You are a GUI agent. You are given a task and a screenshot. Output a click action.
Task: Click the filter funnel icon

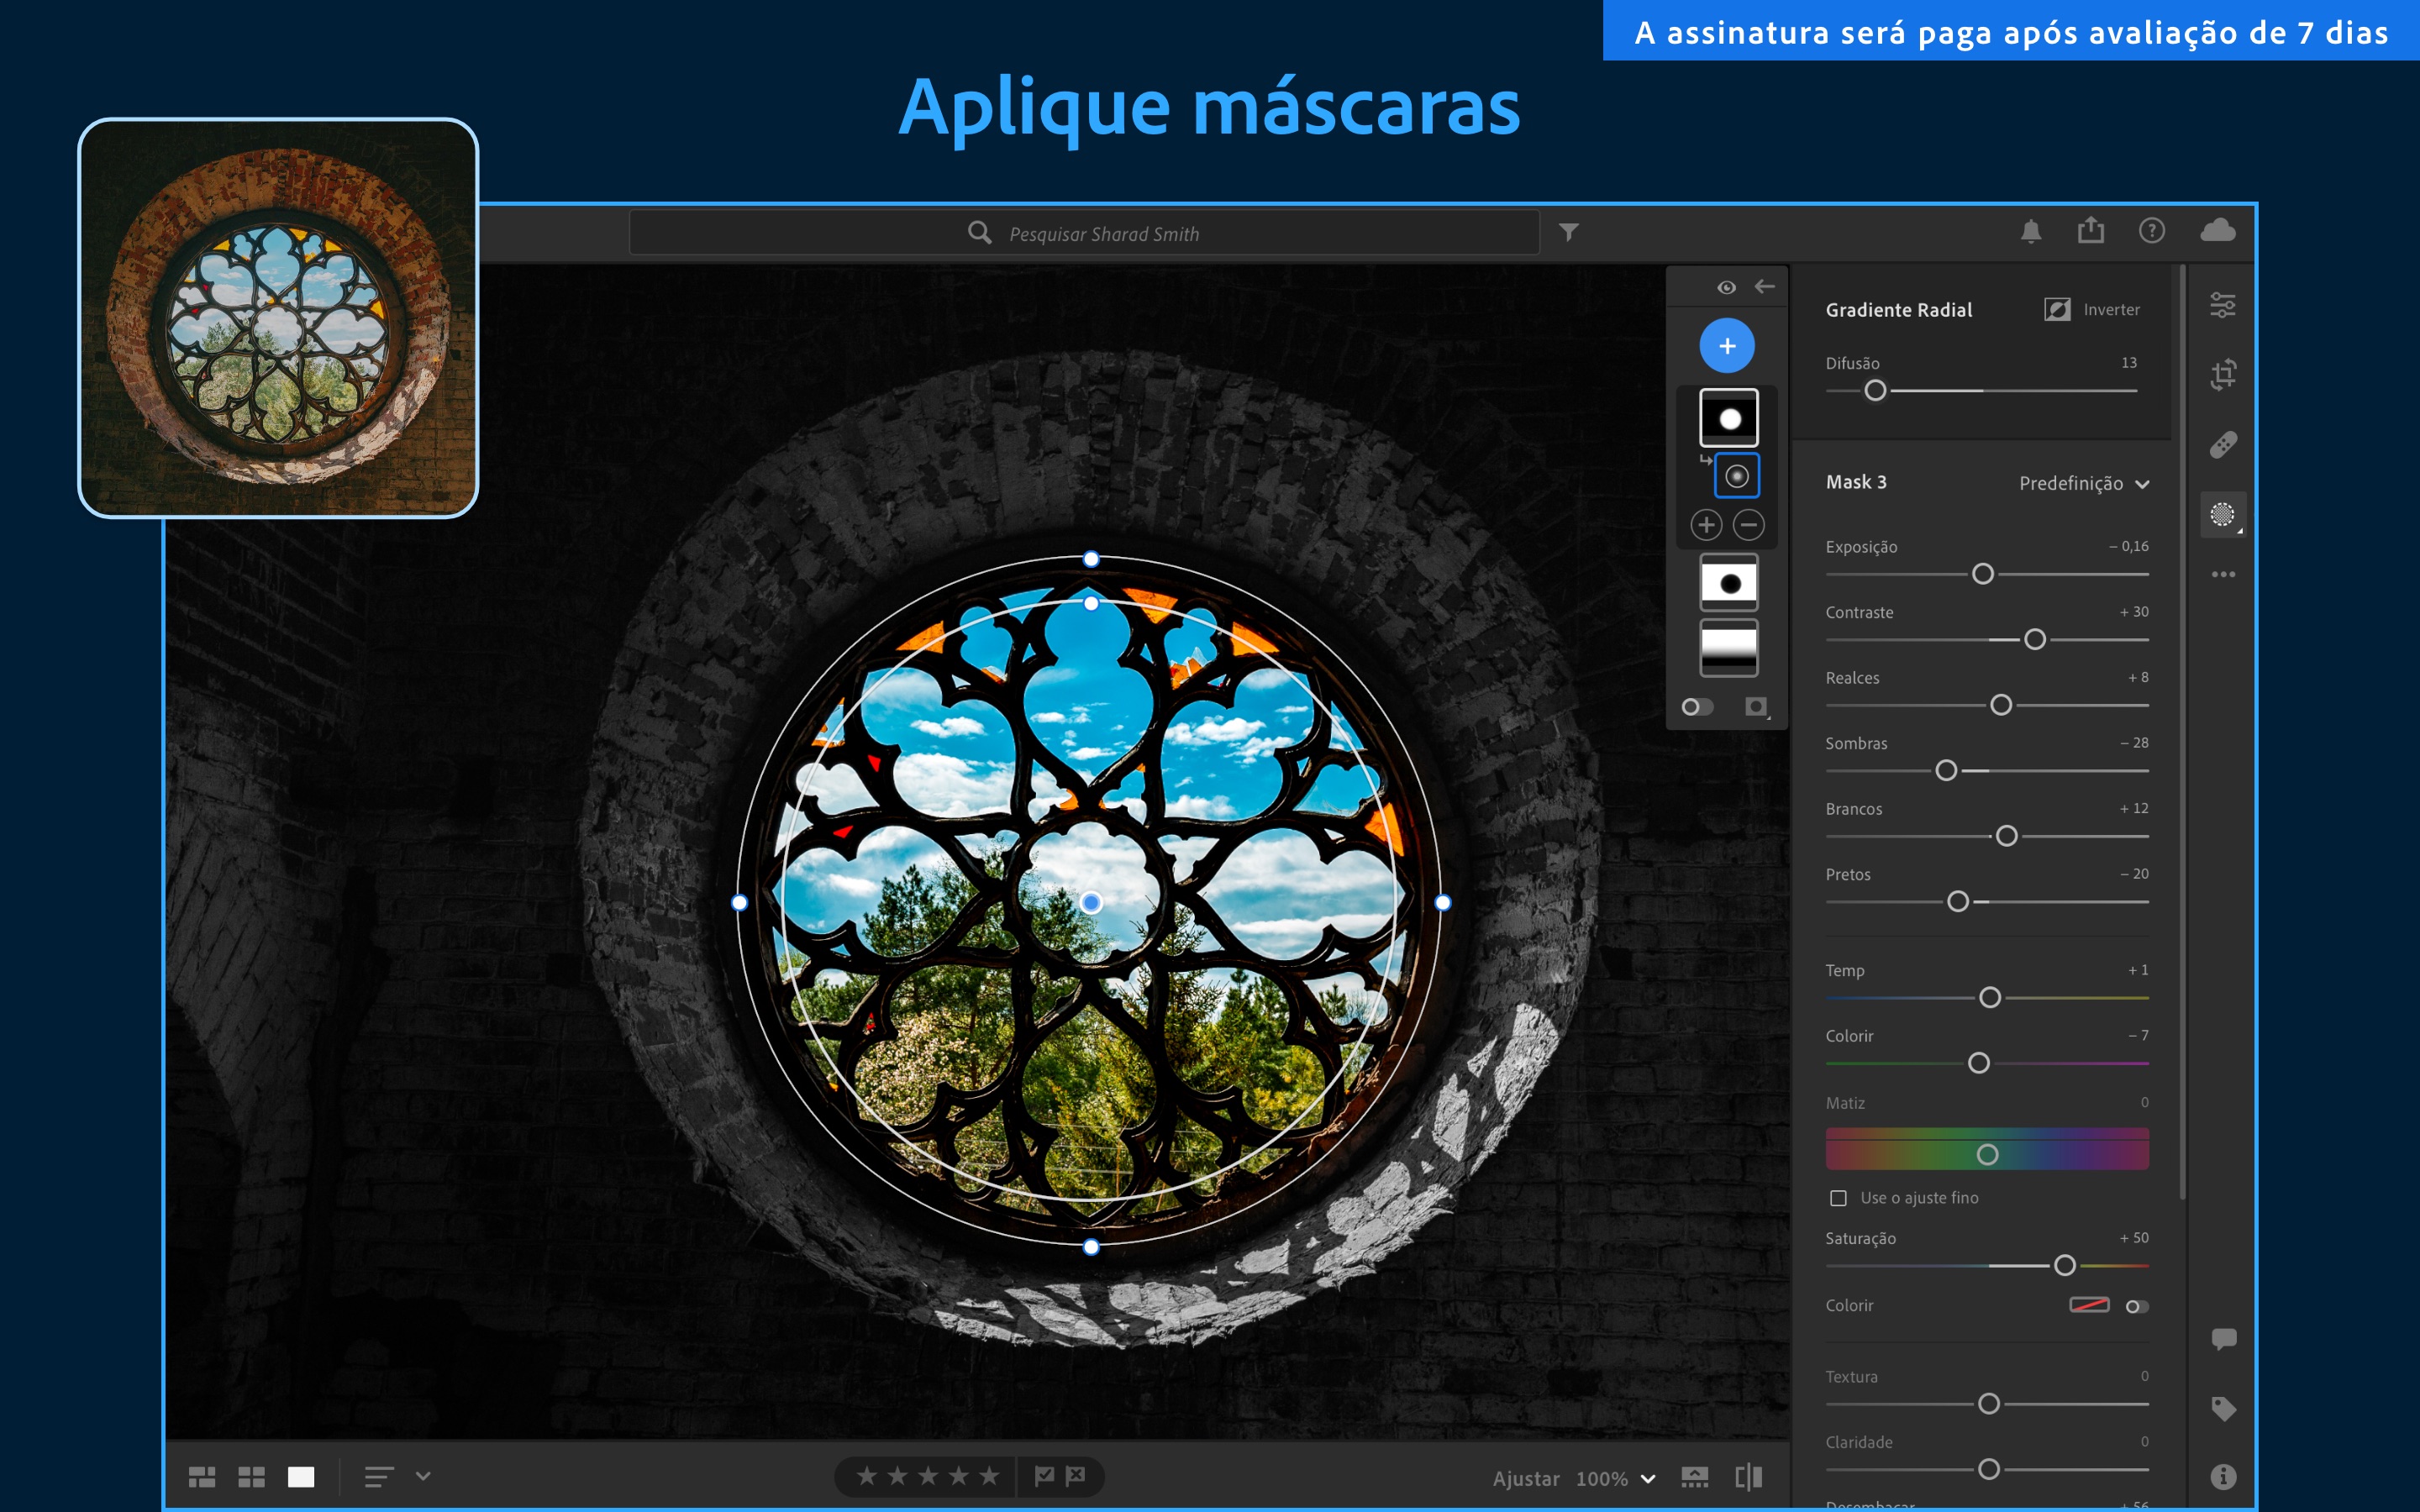[x=1568, y=232]
